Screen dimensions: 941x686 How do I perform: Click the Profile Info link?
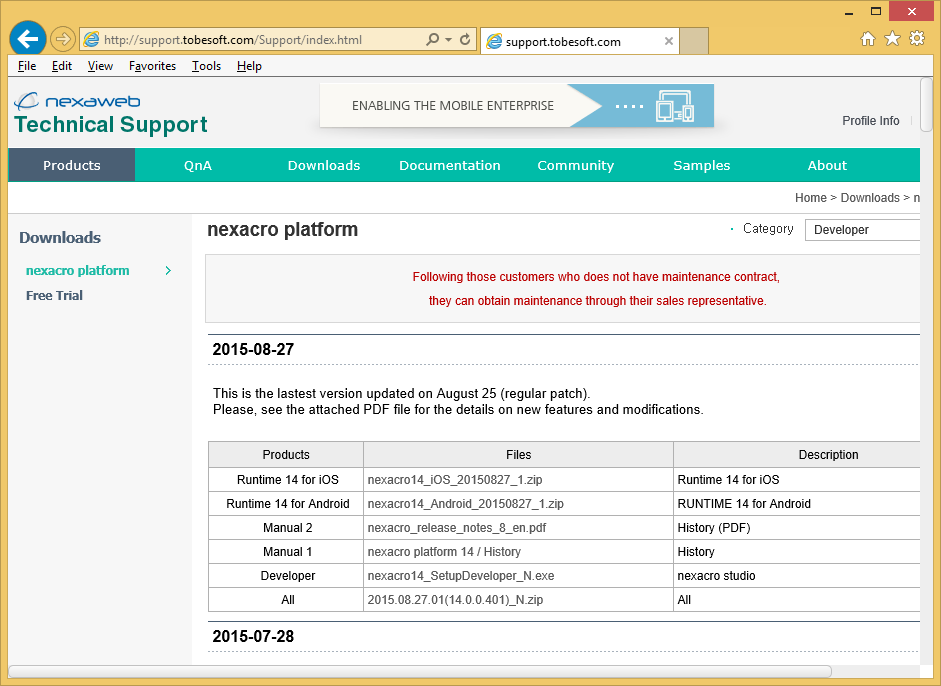tap(870, 121)
